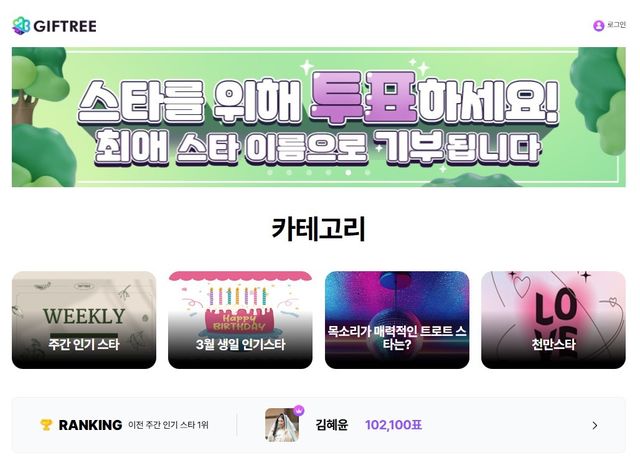
Task: Select the last banner carousel dot
Action: [368, 173]
